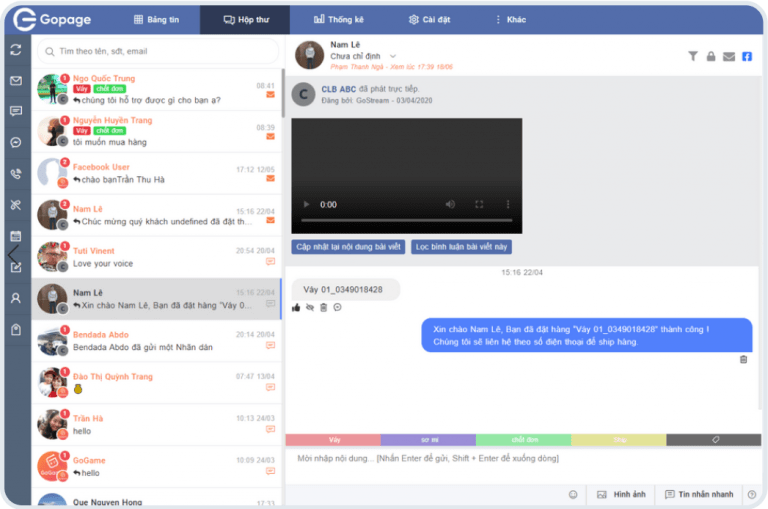Click the Messenger reply icon under comment
The width and height of the screenshot is (768, 509).
(337, 308)
